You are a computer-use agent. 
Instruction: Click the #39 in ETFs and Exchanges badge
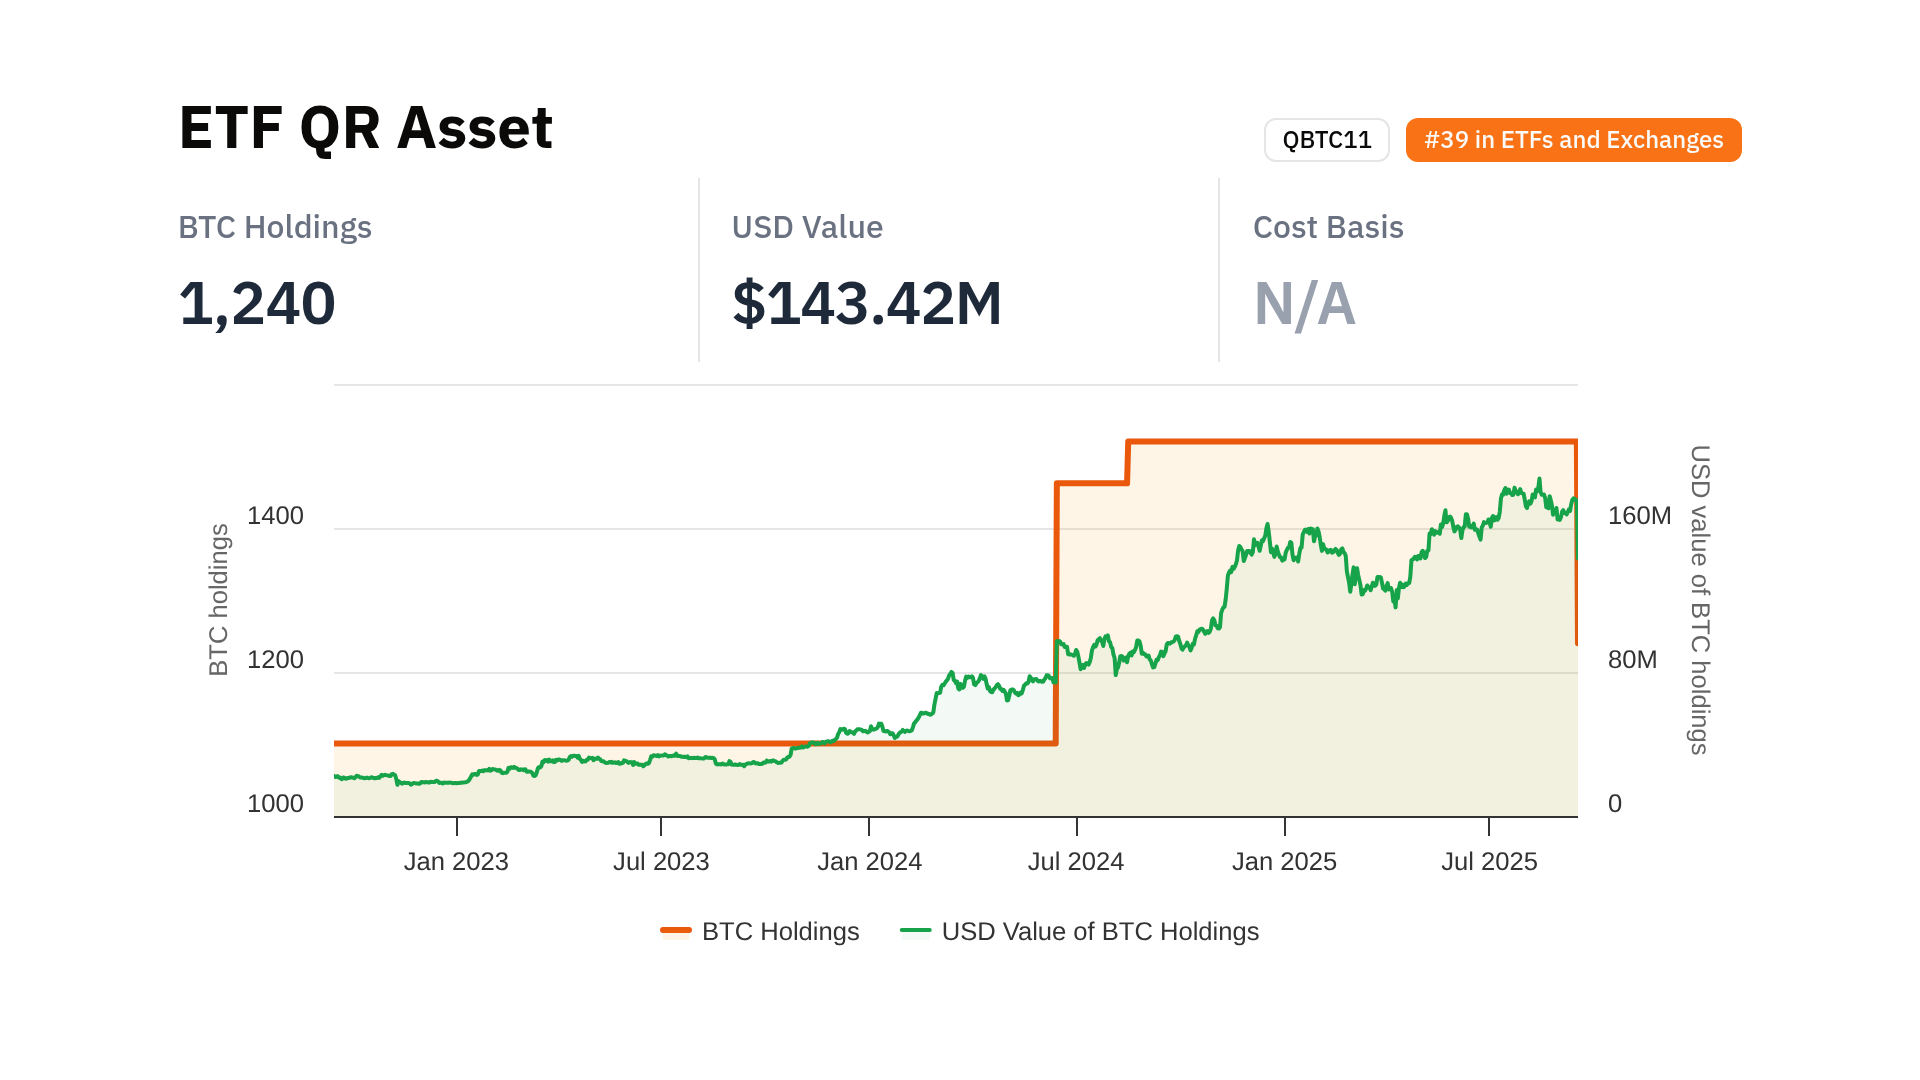[1573, 140]
